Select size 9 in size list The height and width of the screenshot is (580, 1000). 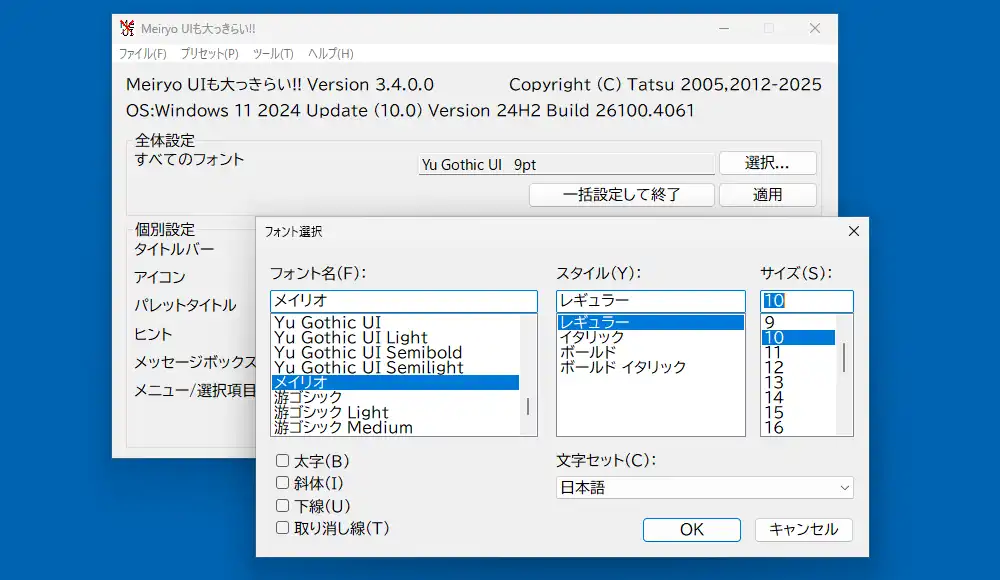798,322
